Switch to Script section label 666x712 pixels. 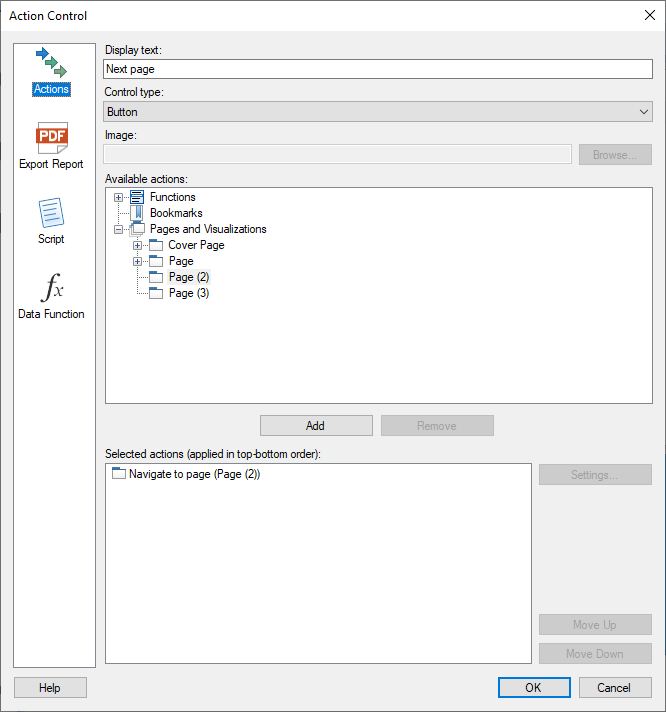(x=51, y=239)
